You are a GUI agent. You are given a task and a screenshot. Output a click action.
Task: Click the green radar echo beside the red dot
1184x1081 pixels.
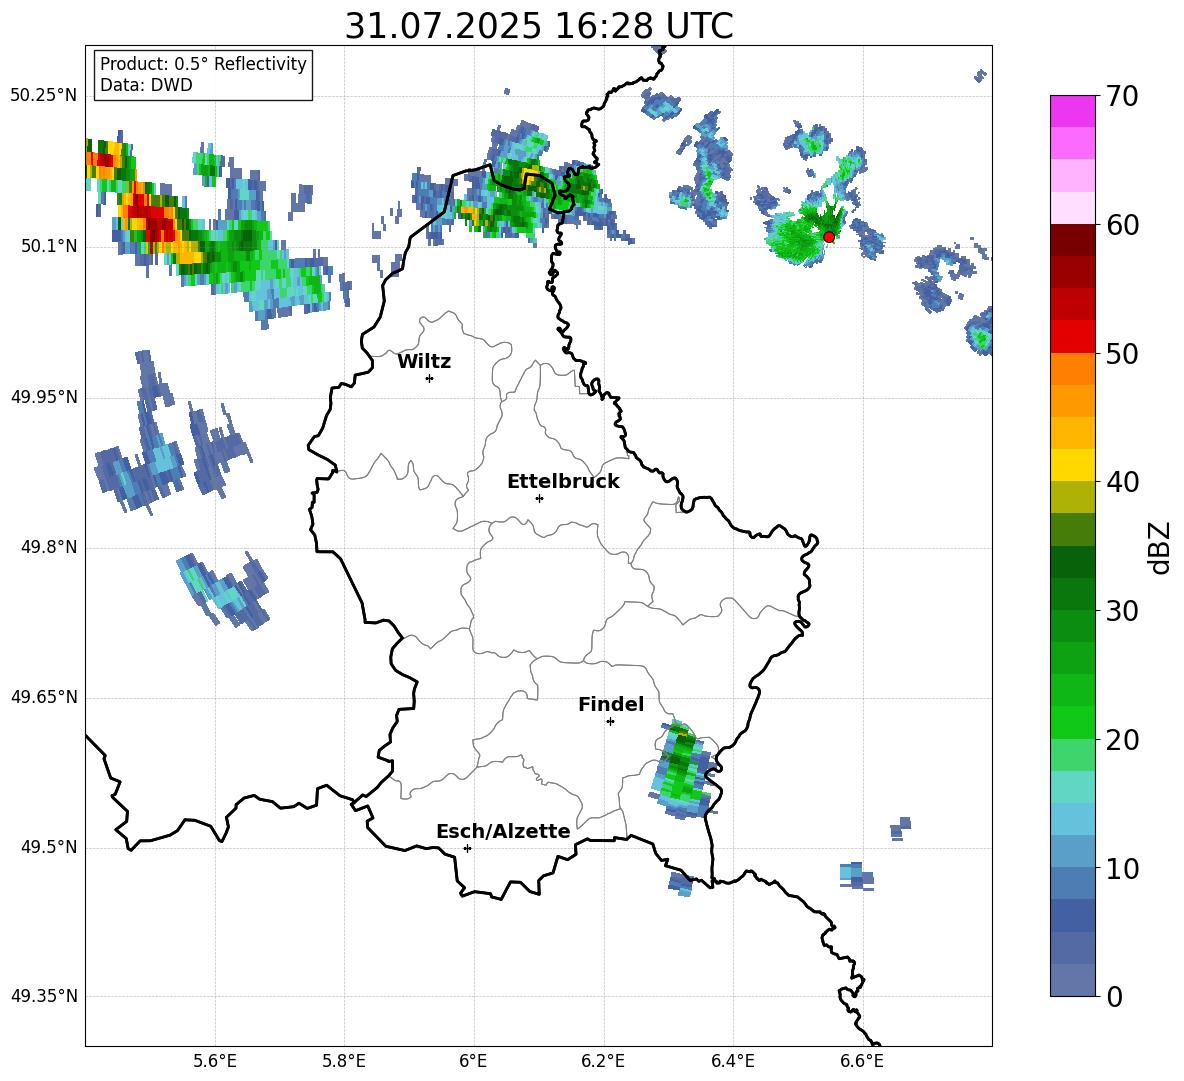tap(800, 233)
